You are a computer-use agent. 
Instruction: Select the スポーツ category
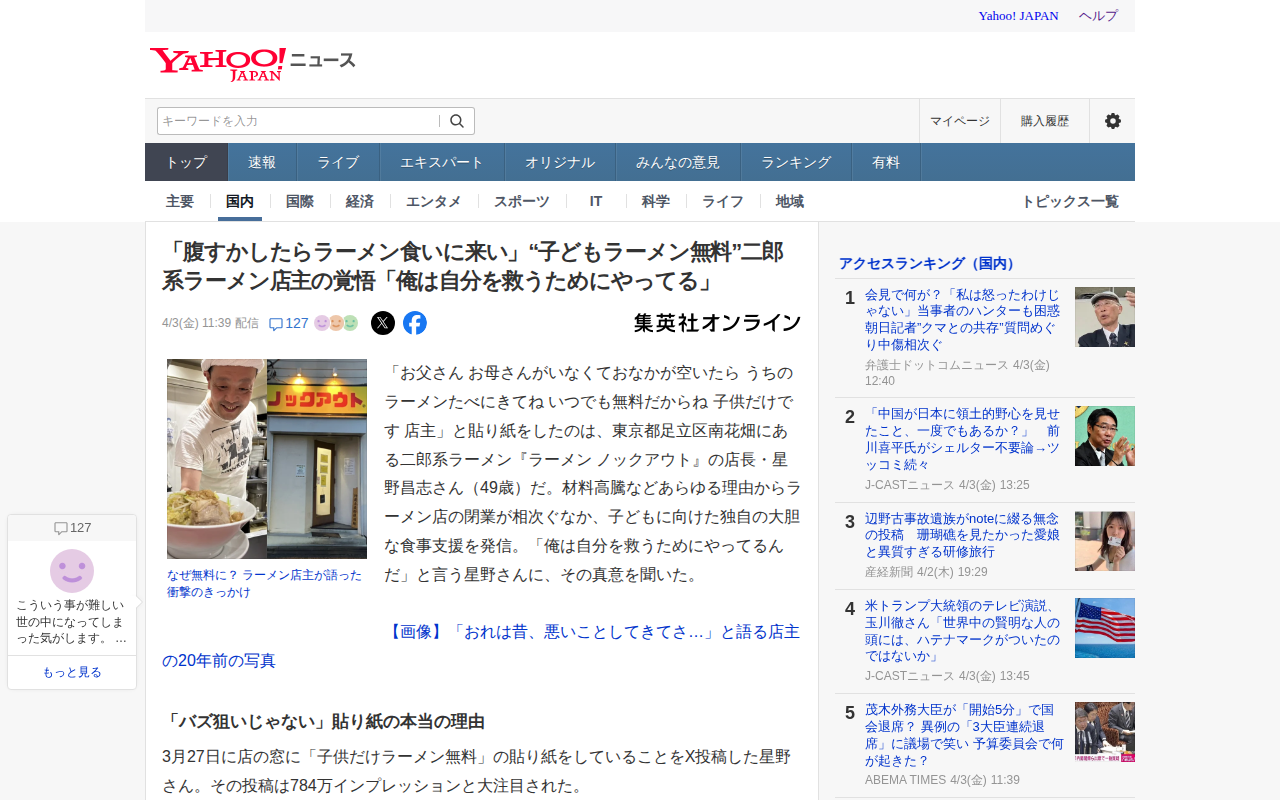(x=522, y=201)
